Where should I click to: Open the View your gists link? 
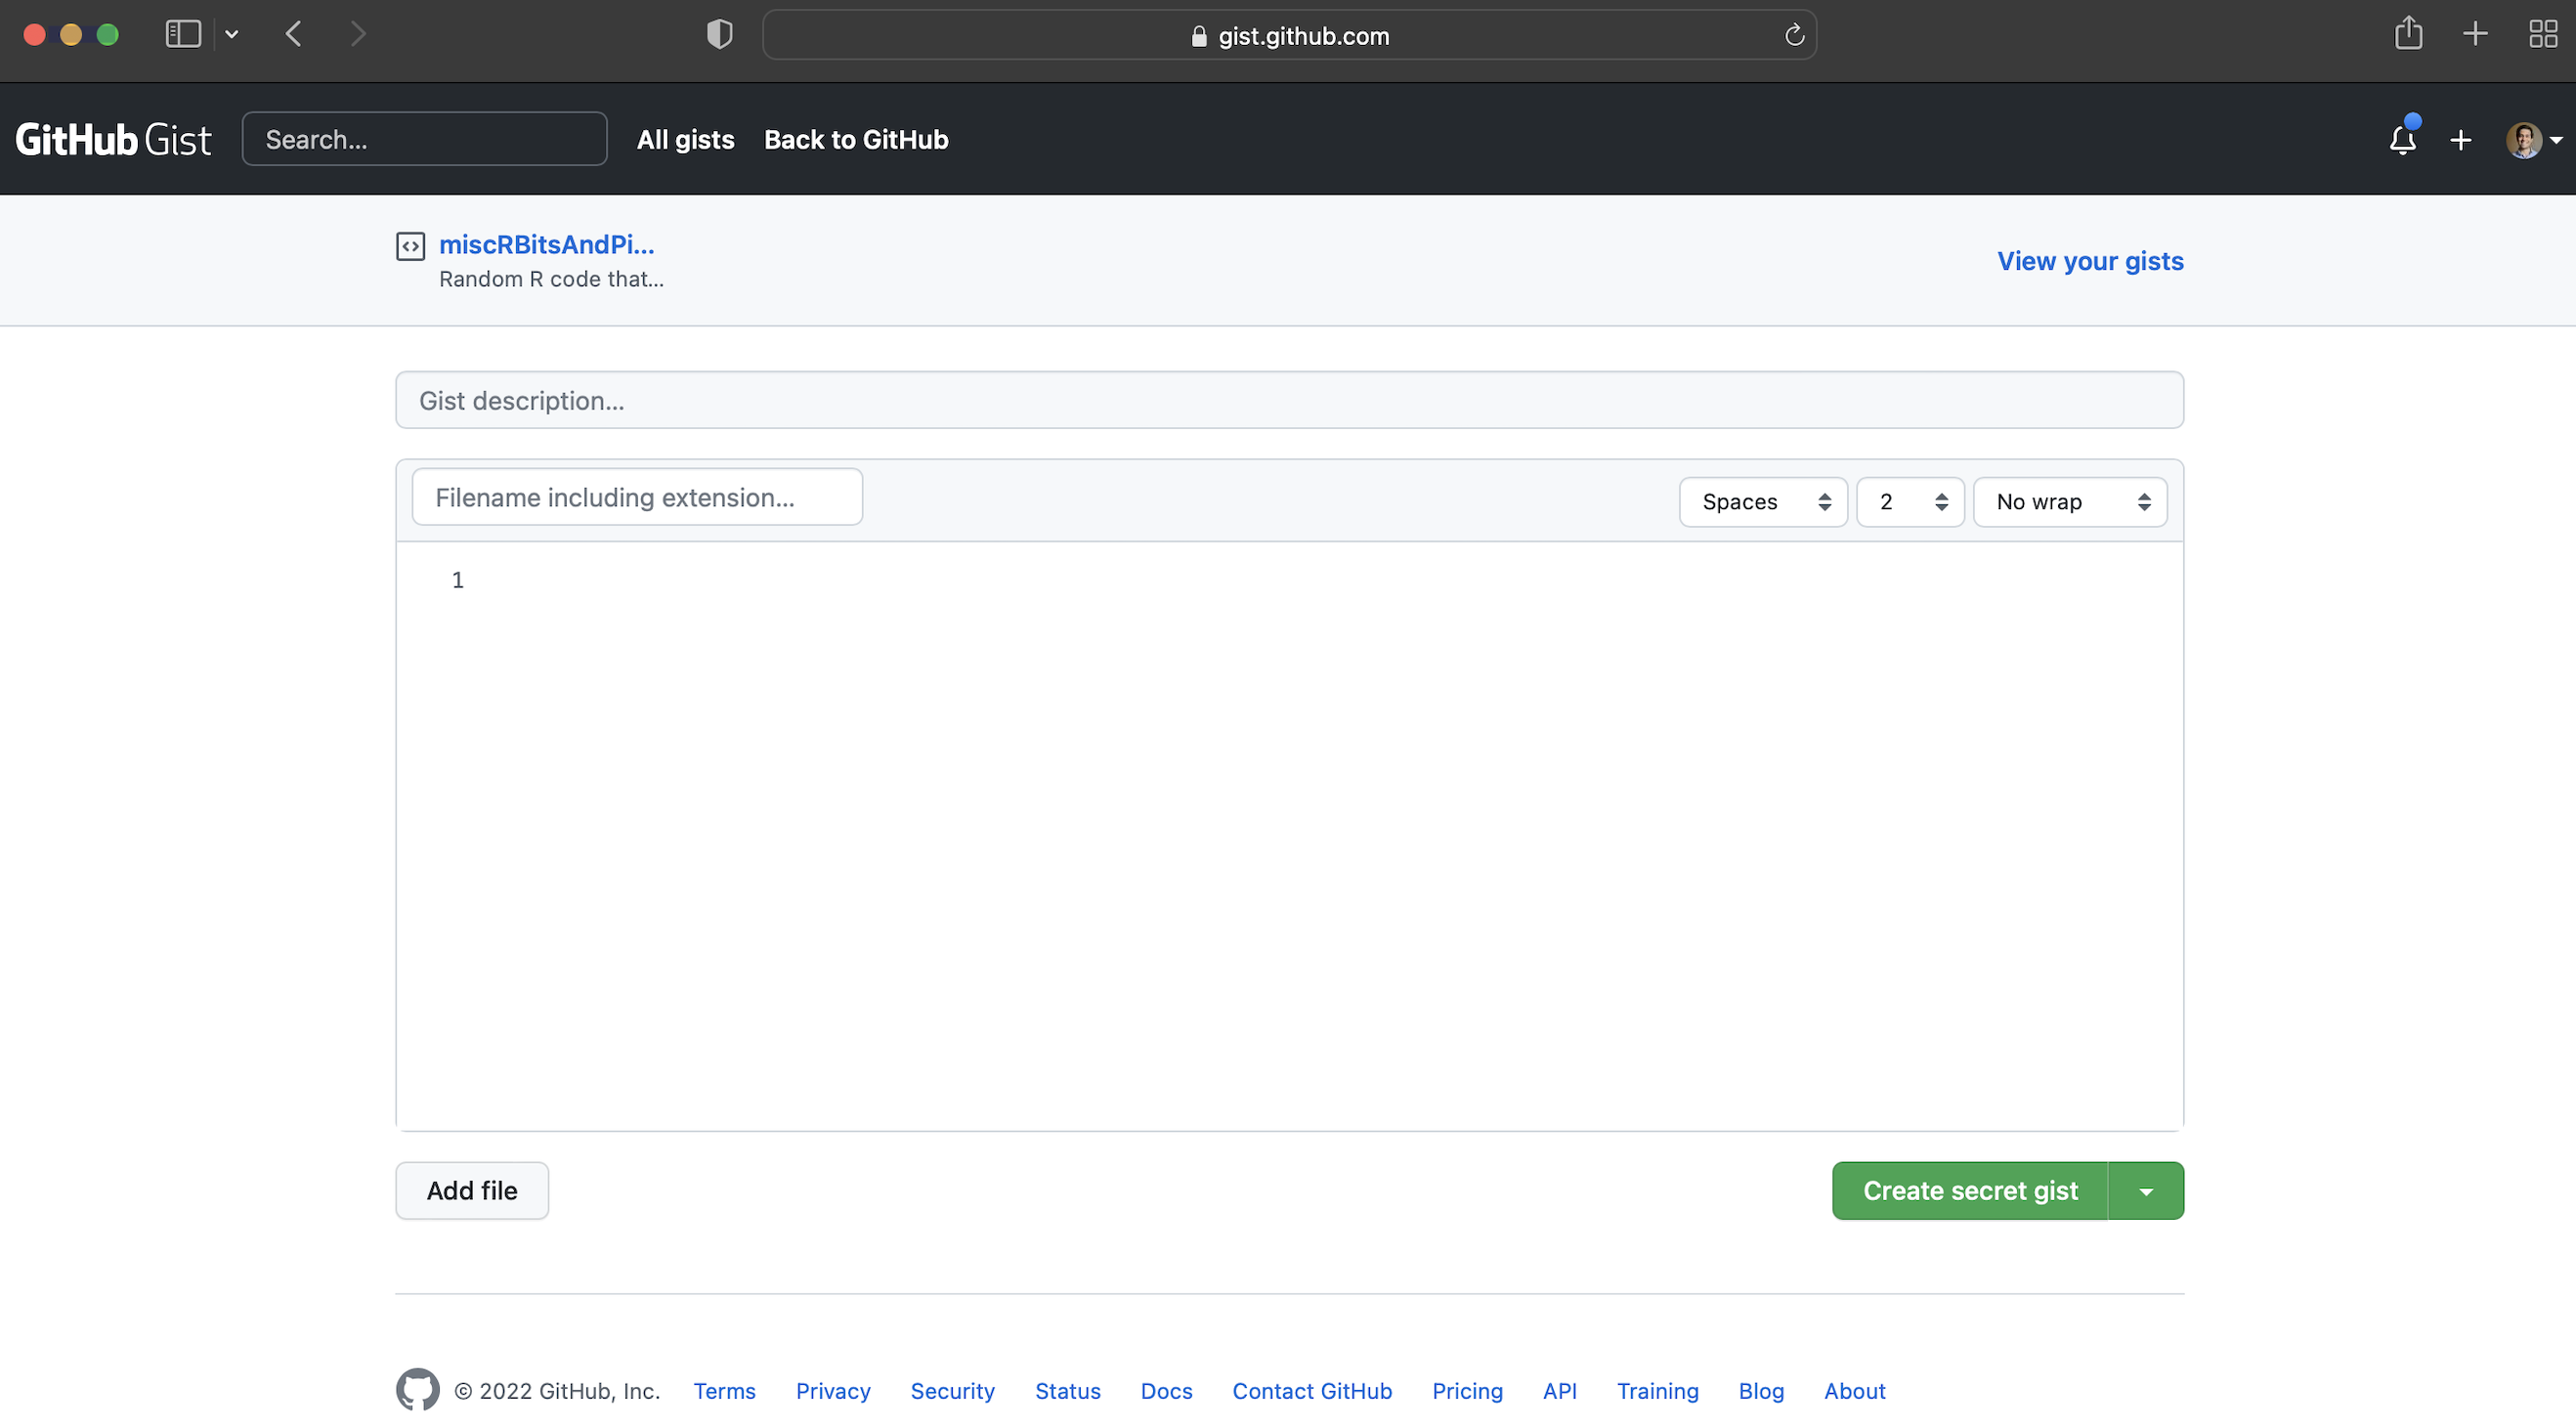click(x=2090, y=261)
